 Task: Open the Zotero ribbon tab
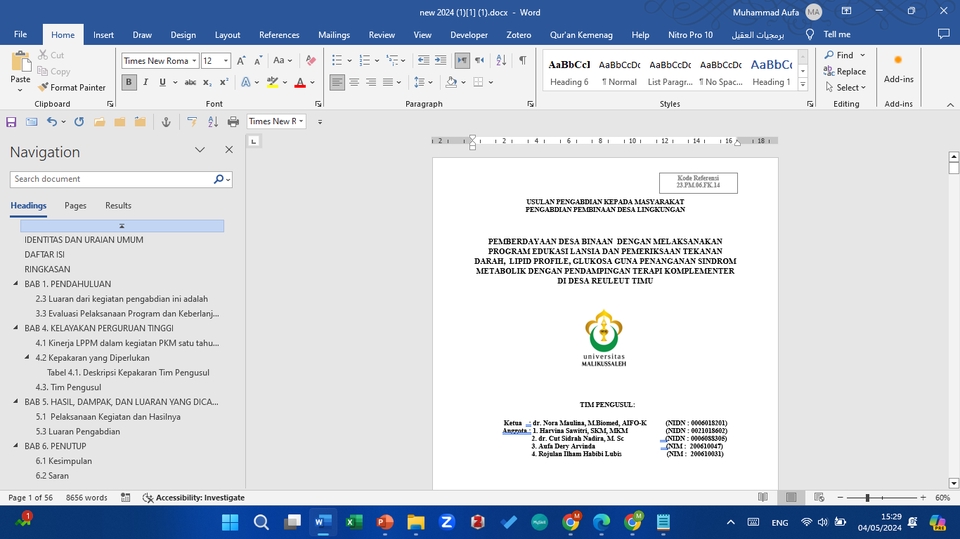point(519,35)
